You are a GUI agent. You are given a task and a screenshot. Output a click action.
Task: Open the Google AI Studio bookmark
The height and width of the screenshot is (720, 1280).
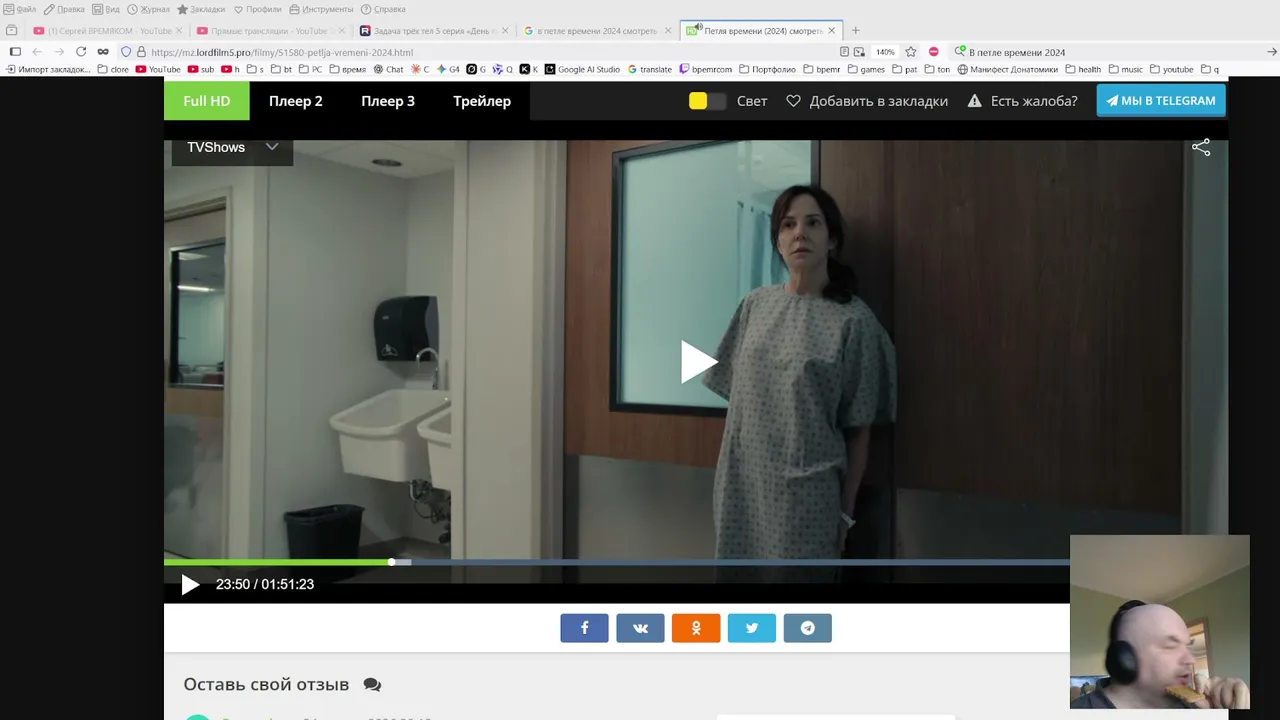(x=582, y=70)
